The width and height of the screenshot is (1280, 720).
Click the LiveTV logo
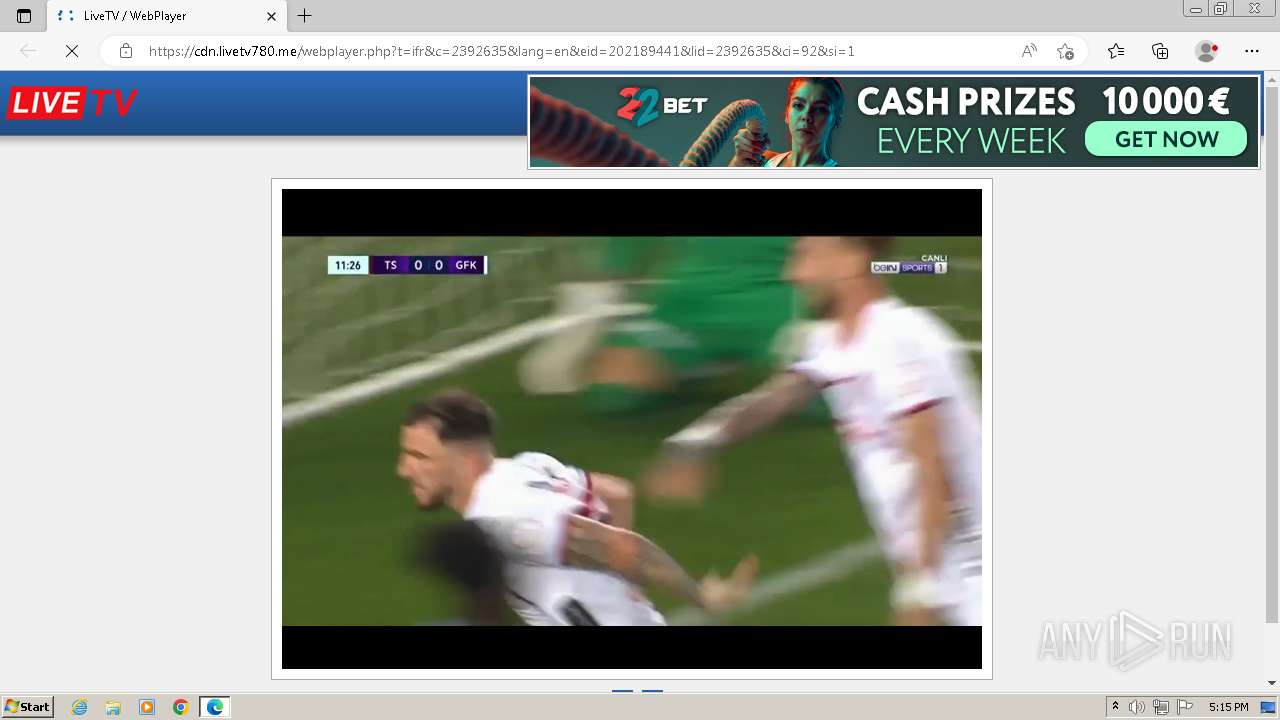72,103
